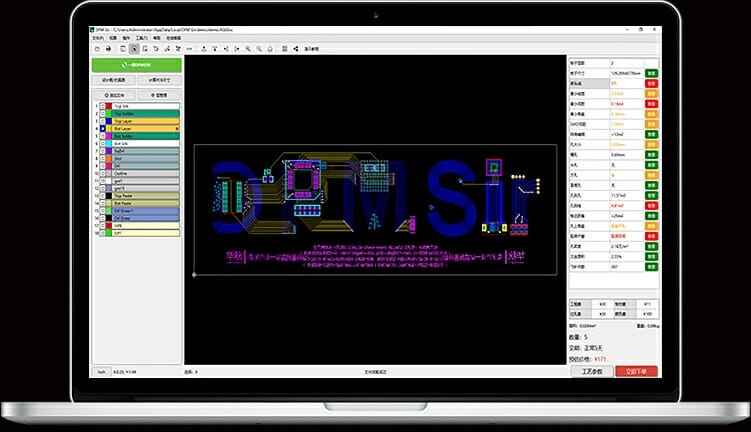Click the cyan swatch of Bot Silk
The image size is (751, 432).
(109, 143)
